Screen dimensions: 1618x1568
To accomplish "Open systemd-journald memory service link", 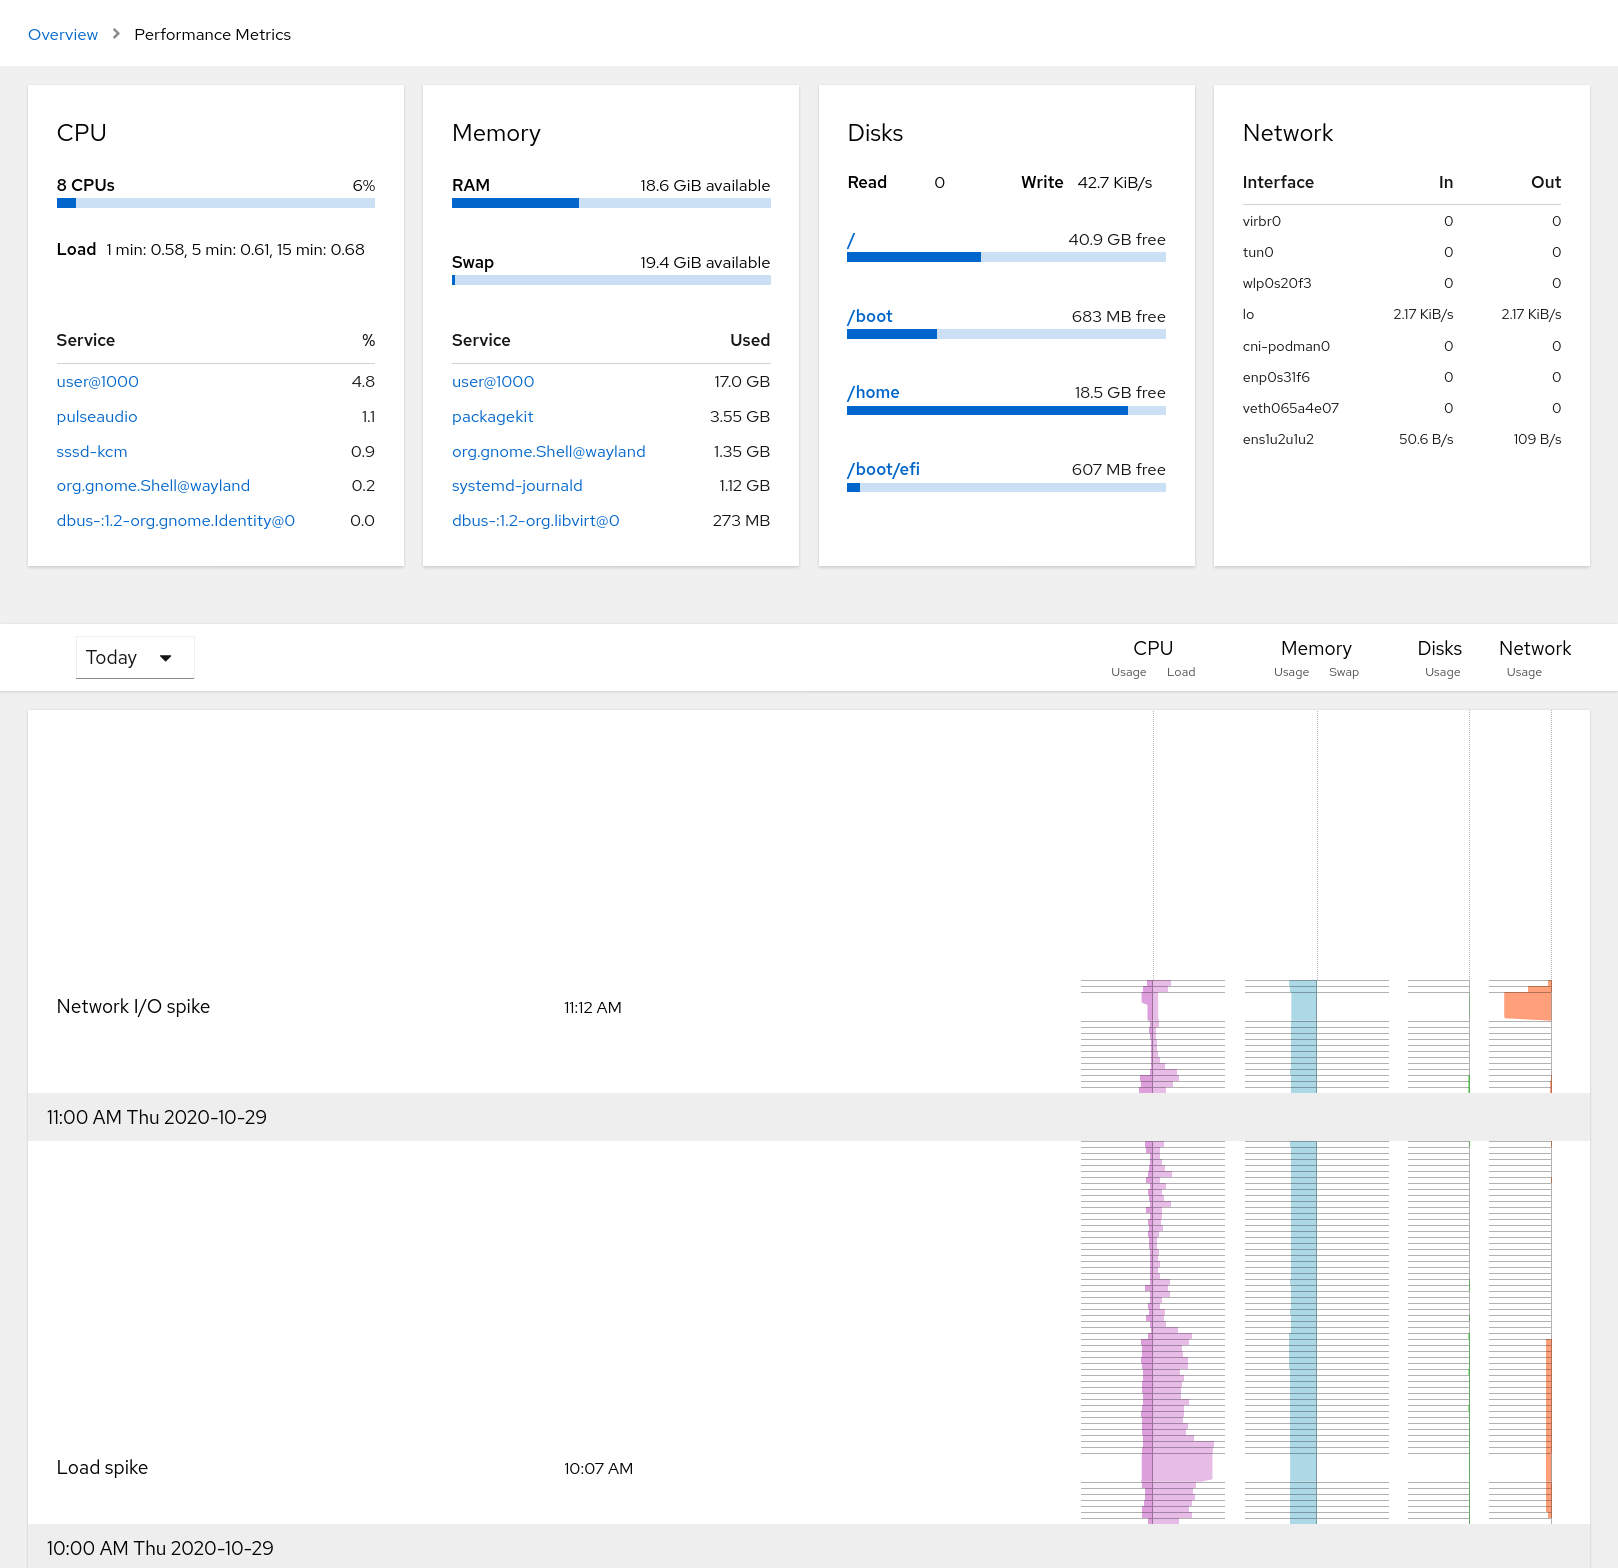I will coord(516,486).
